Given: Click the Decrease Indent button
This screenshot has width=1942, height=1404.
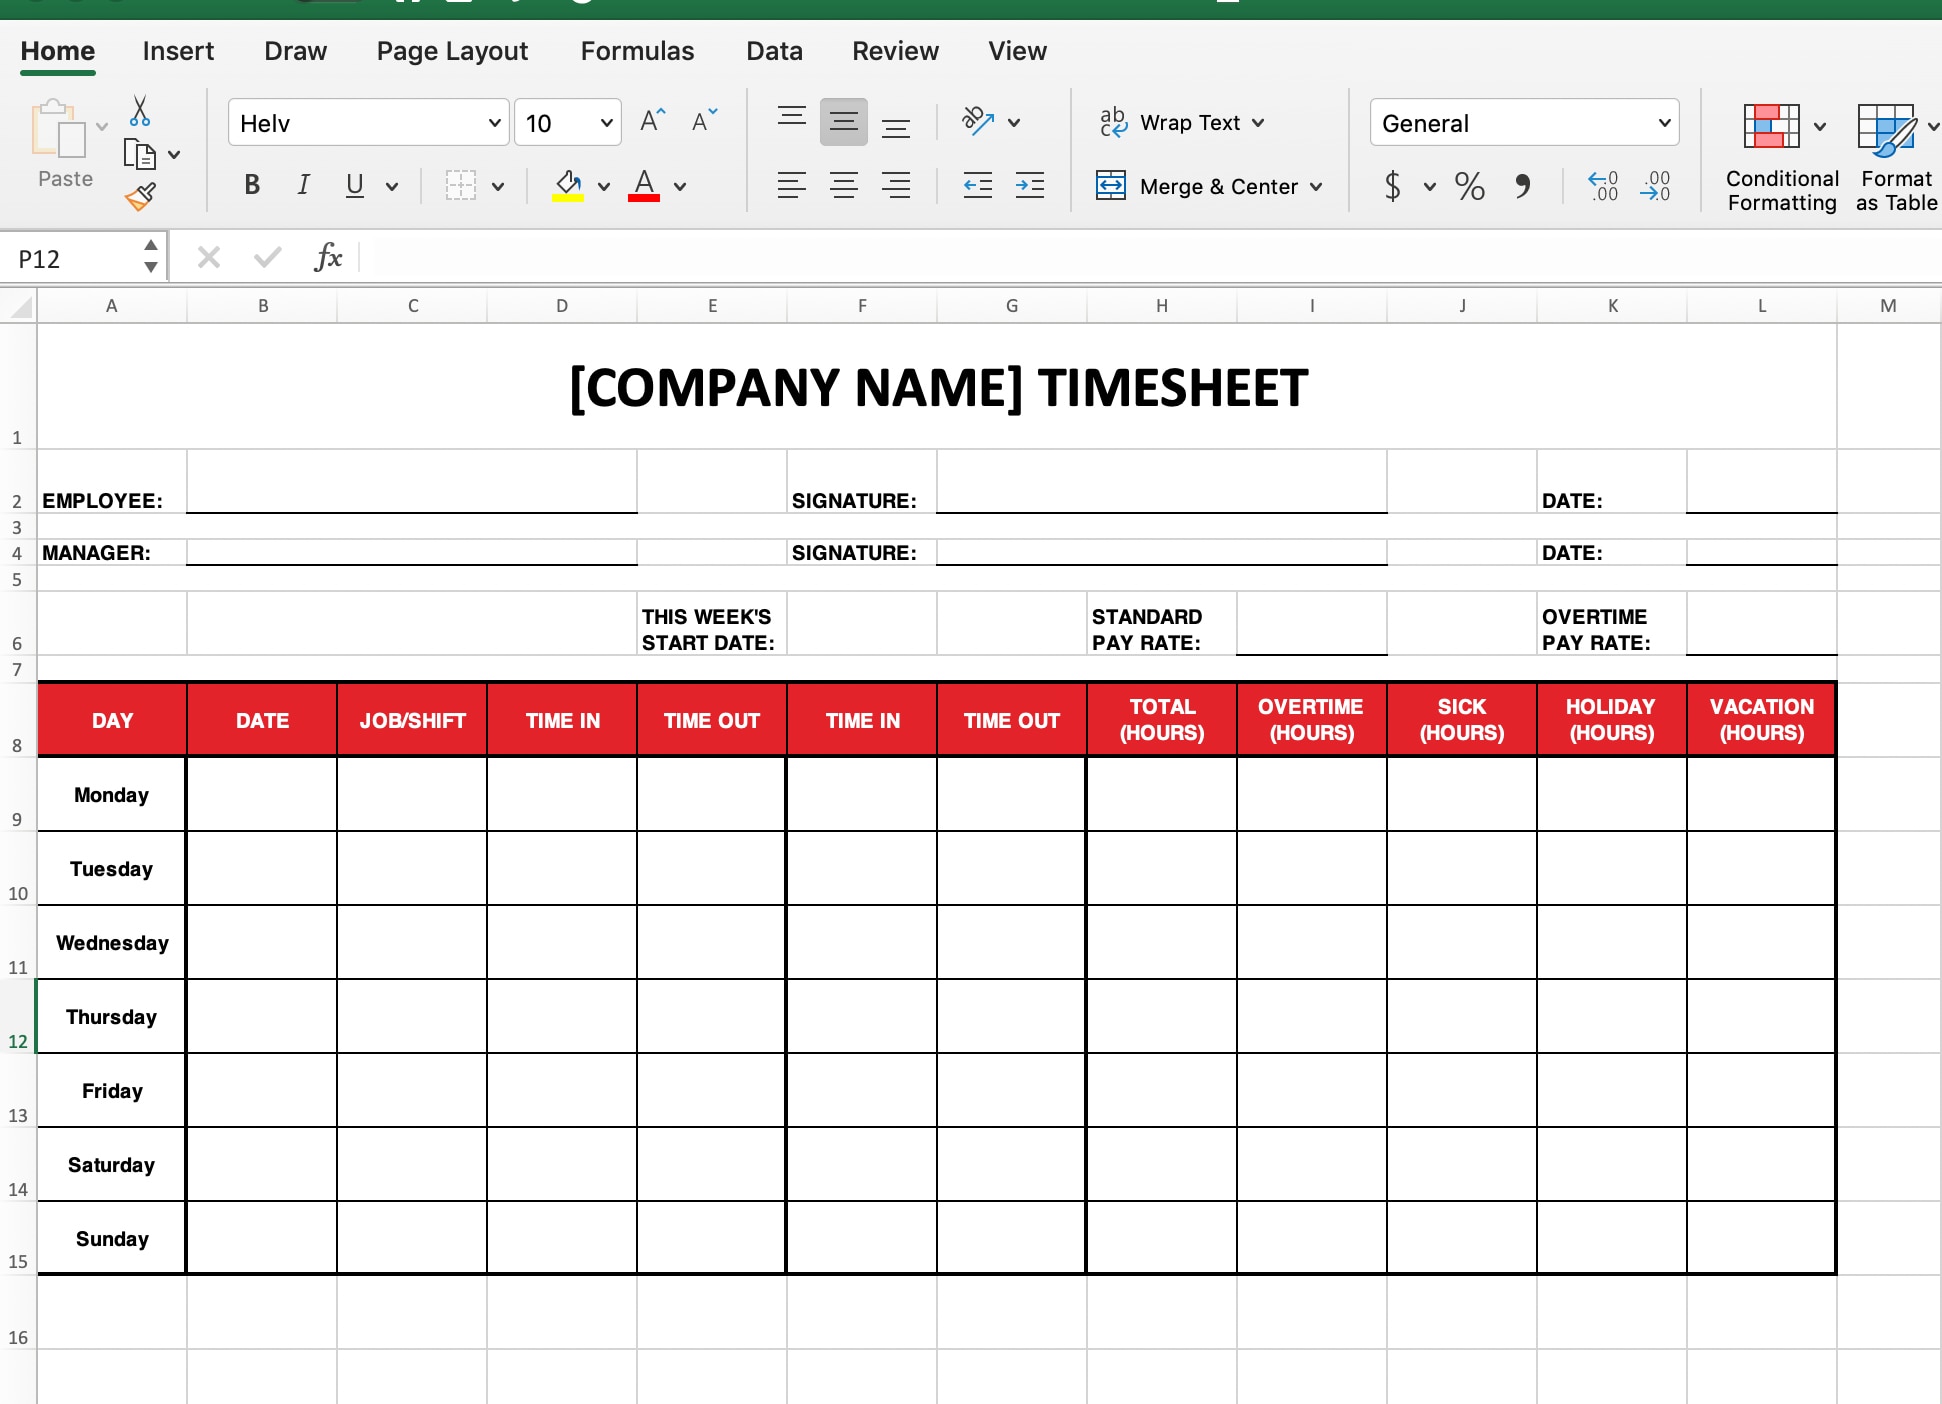Looking at the screenshot, I should (x=977, y=184).
